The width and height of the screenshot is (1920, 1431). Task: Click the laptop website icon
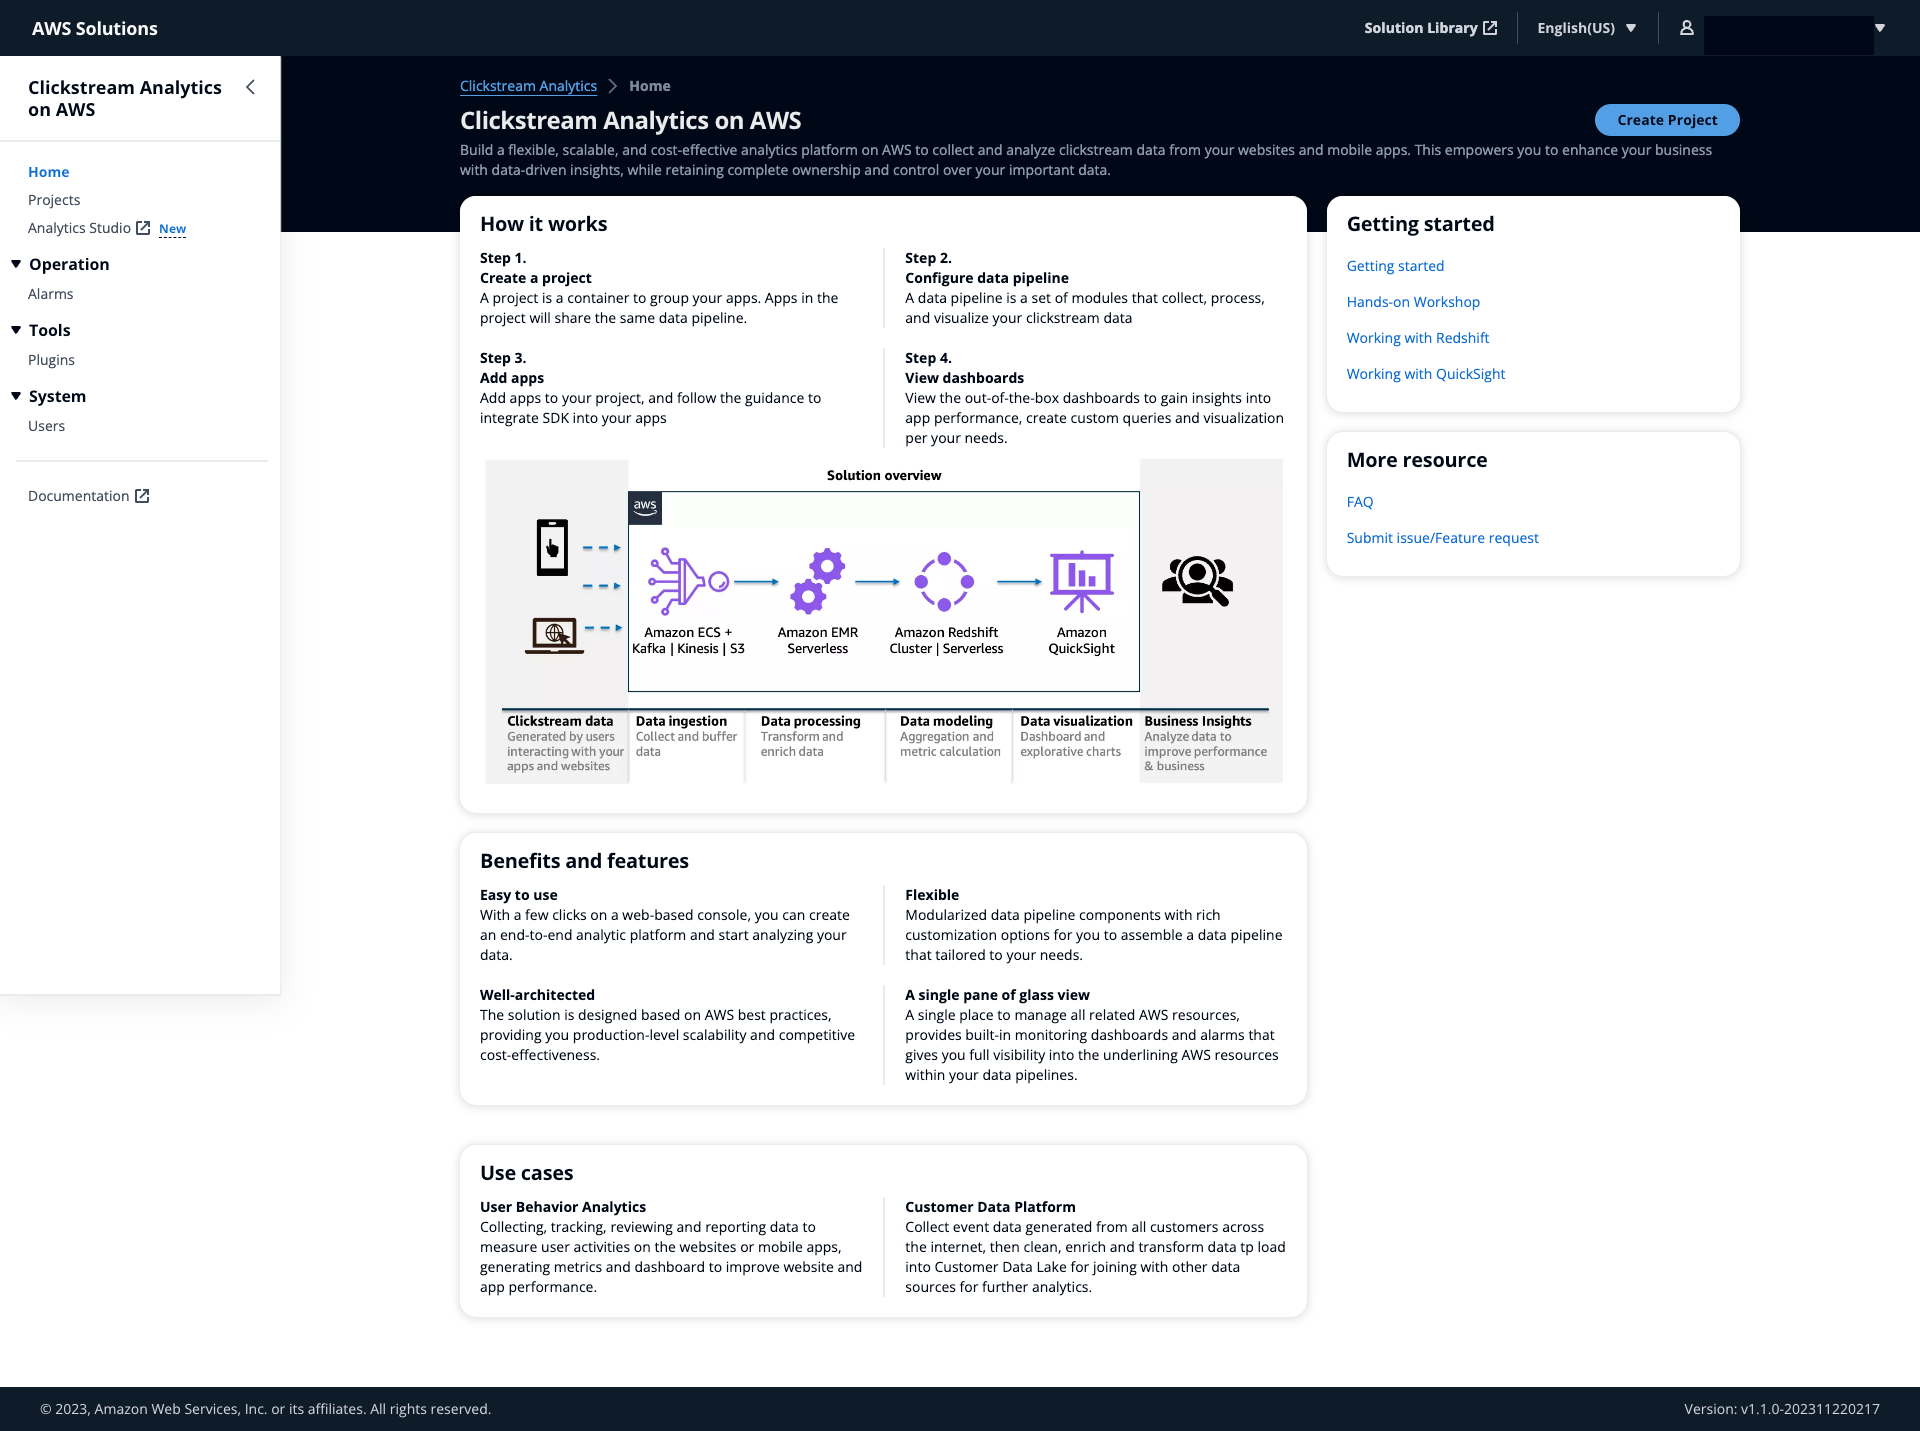tap(554, 635)
